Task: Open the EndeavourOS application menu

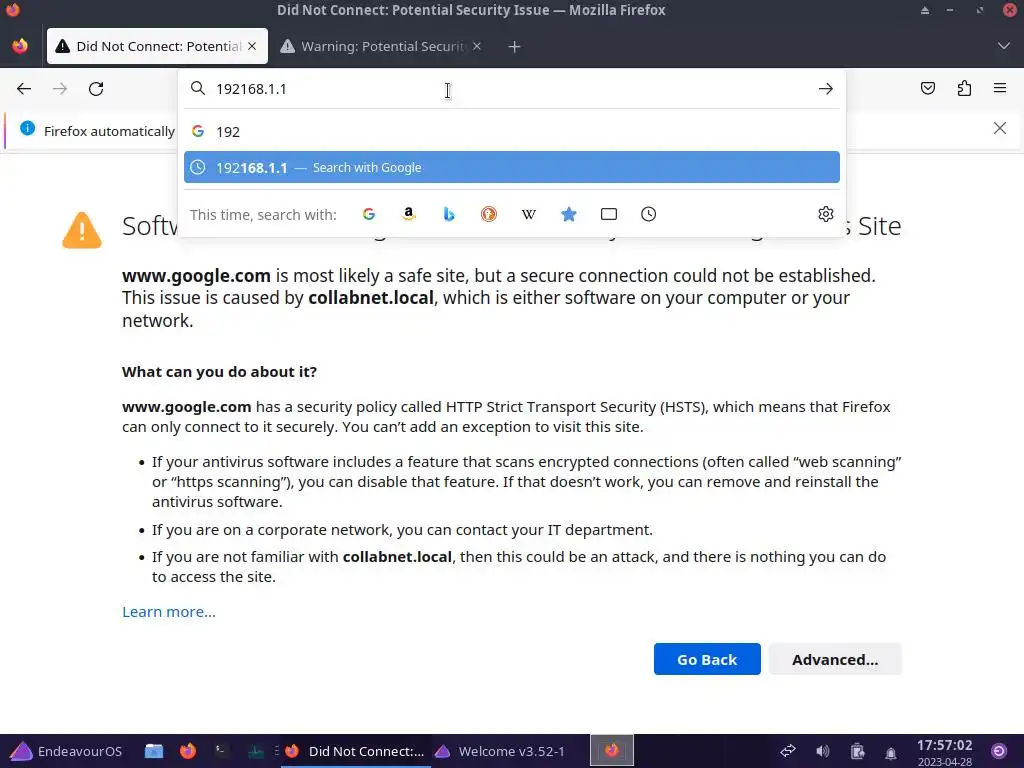Action: tap(67, 751)
